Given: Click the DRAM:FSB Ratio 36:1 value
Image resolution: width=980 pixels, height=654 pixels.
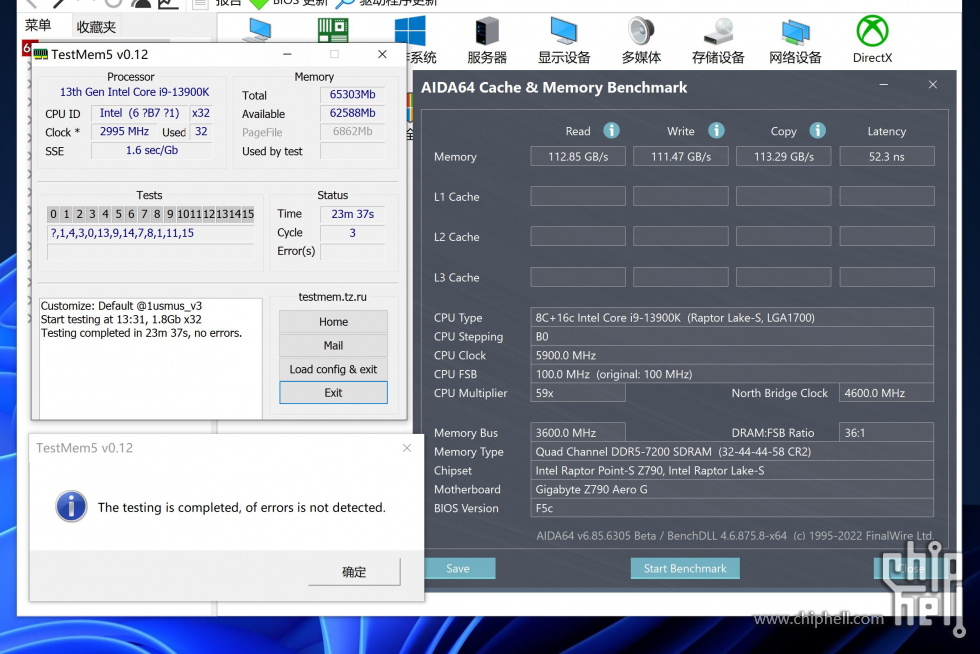Looking at the screenshot, I should [886, 433].
